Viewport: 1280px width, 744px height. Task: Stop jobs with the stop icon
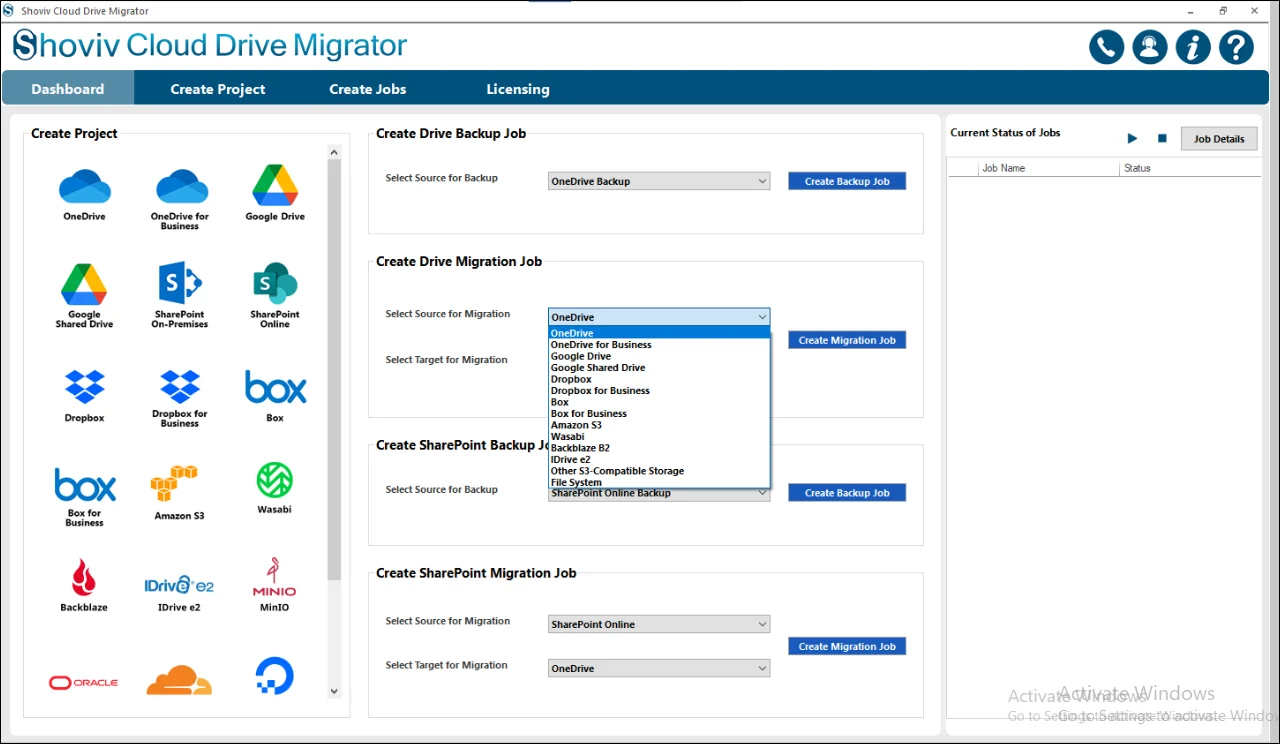pyautogui.click(x=1162, y=138)
